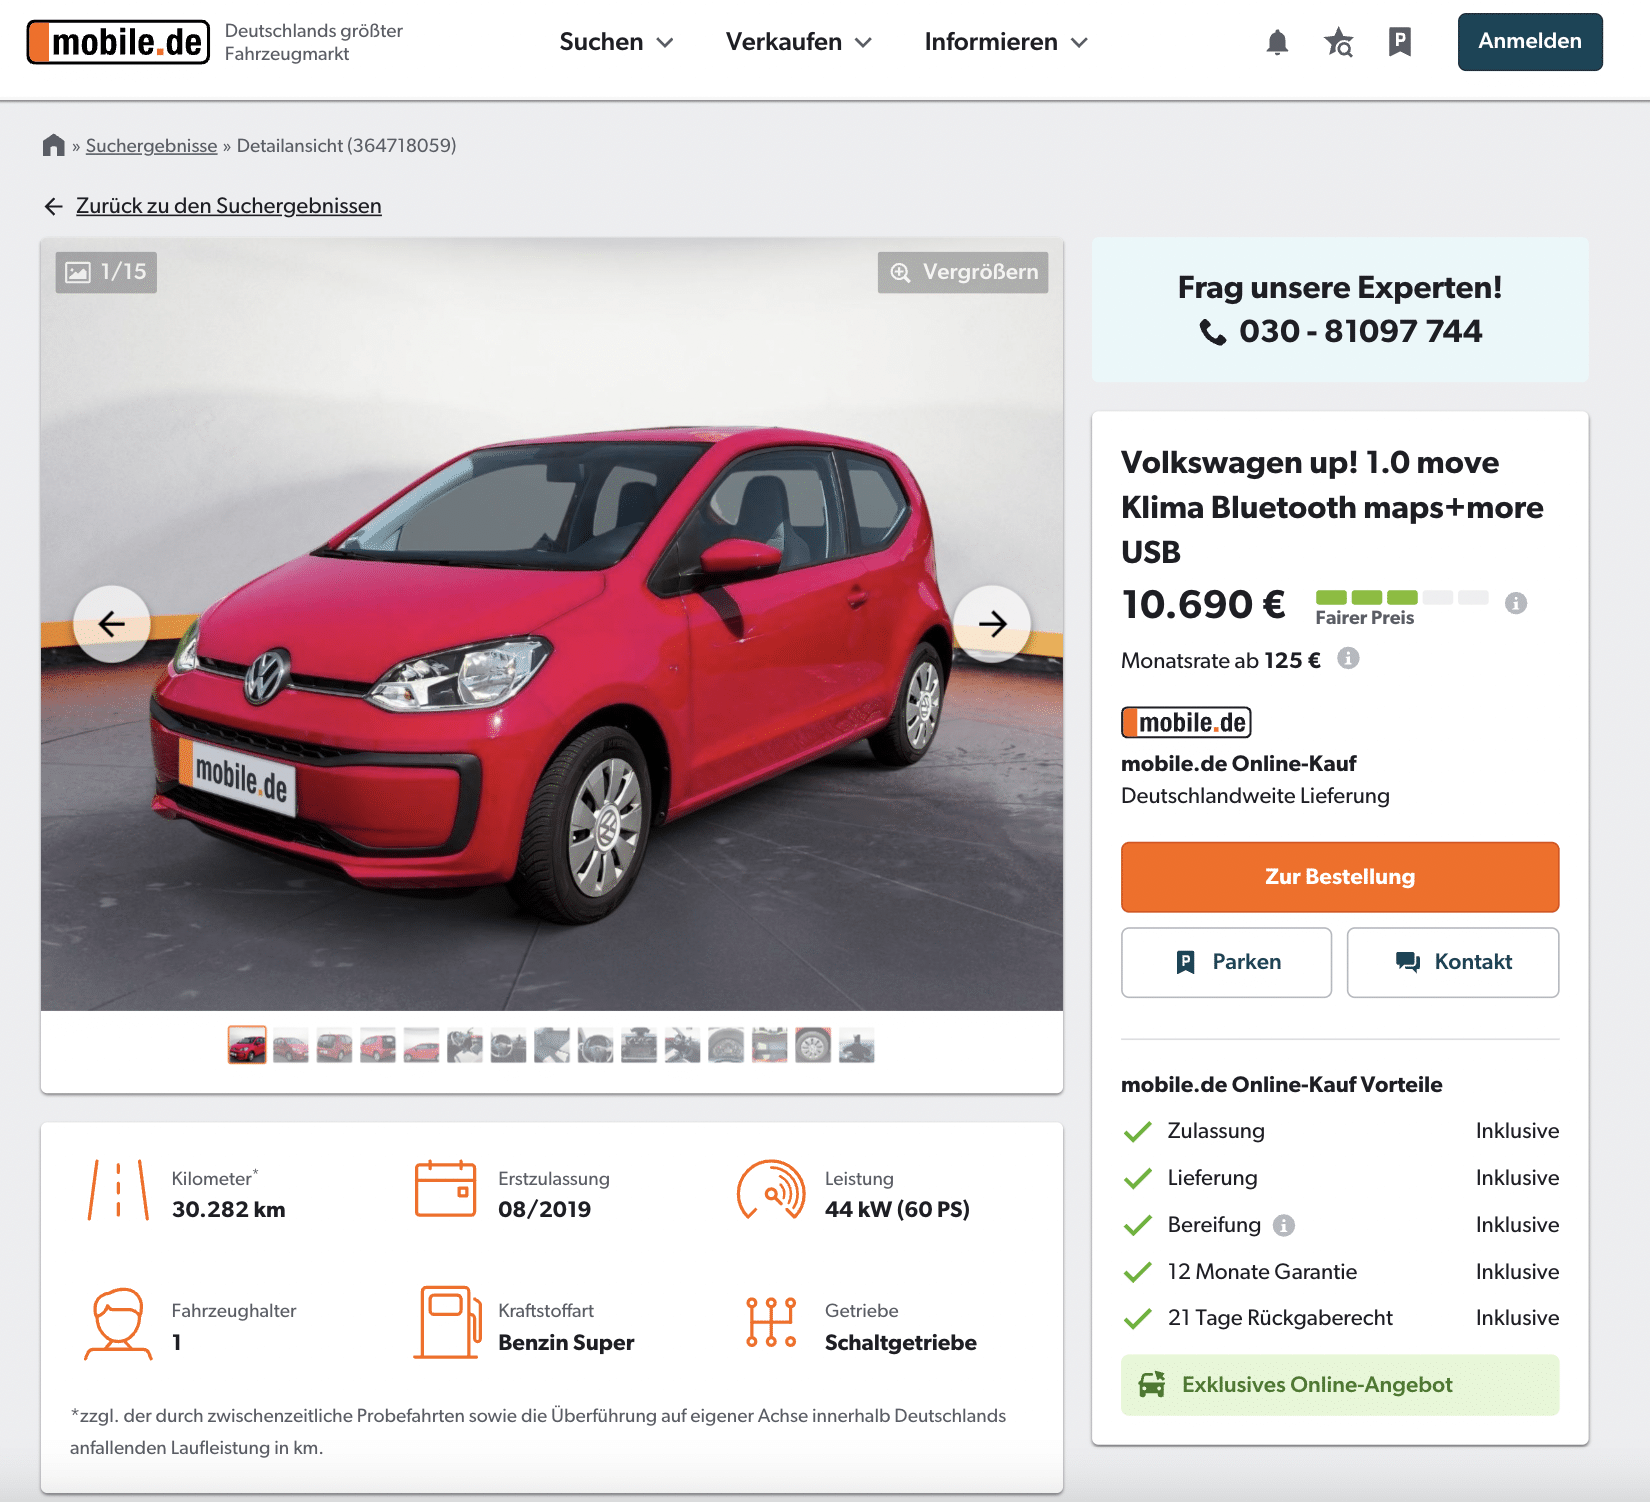The width and height of the screenshot is (1650, 1502).
Task: Click Monatsrate ab 125 € text
Action: coord(1221,660)
